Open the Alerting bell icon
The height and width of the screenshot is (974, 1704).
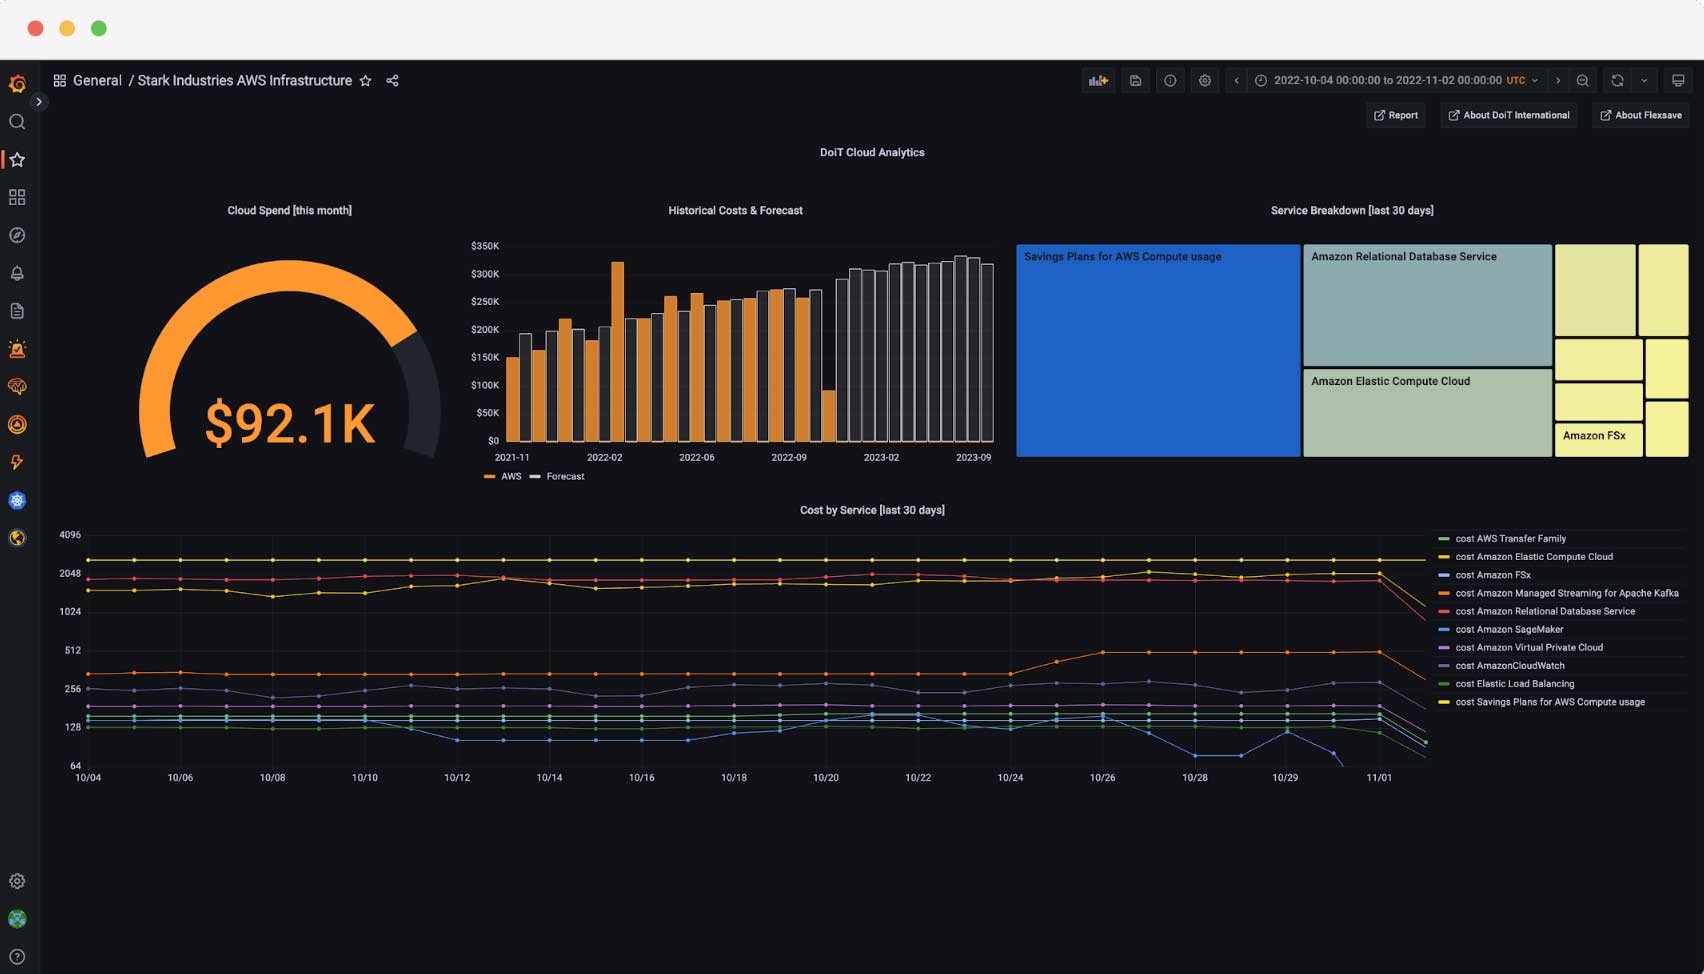(17, 273)
